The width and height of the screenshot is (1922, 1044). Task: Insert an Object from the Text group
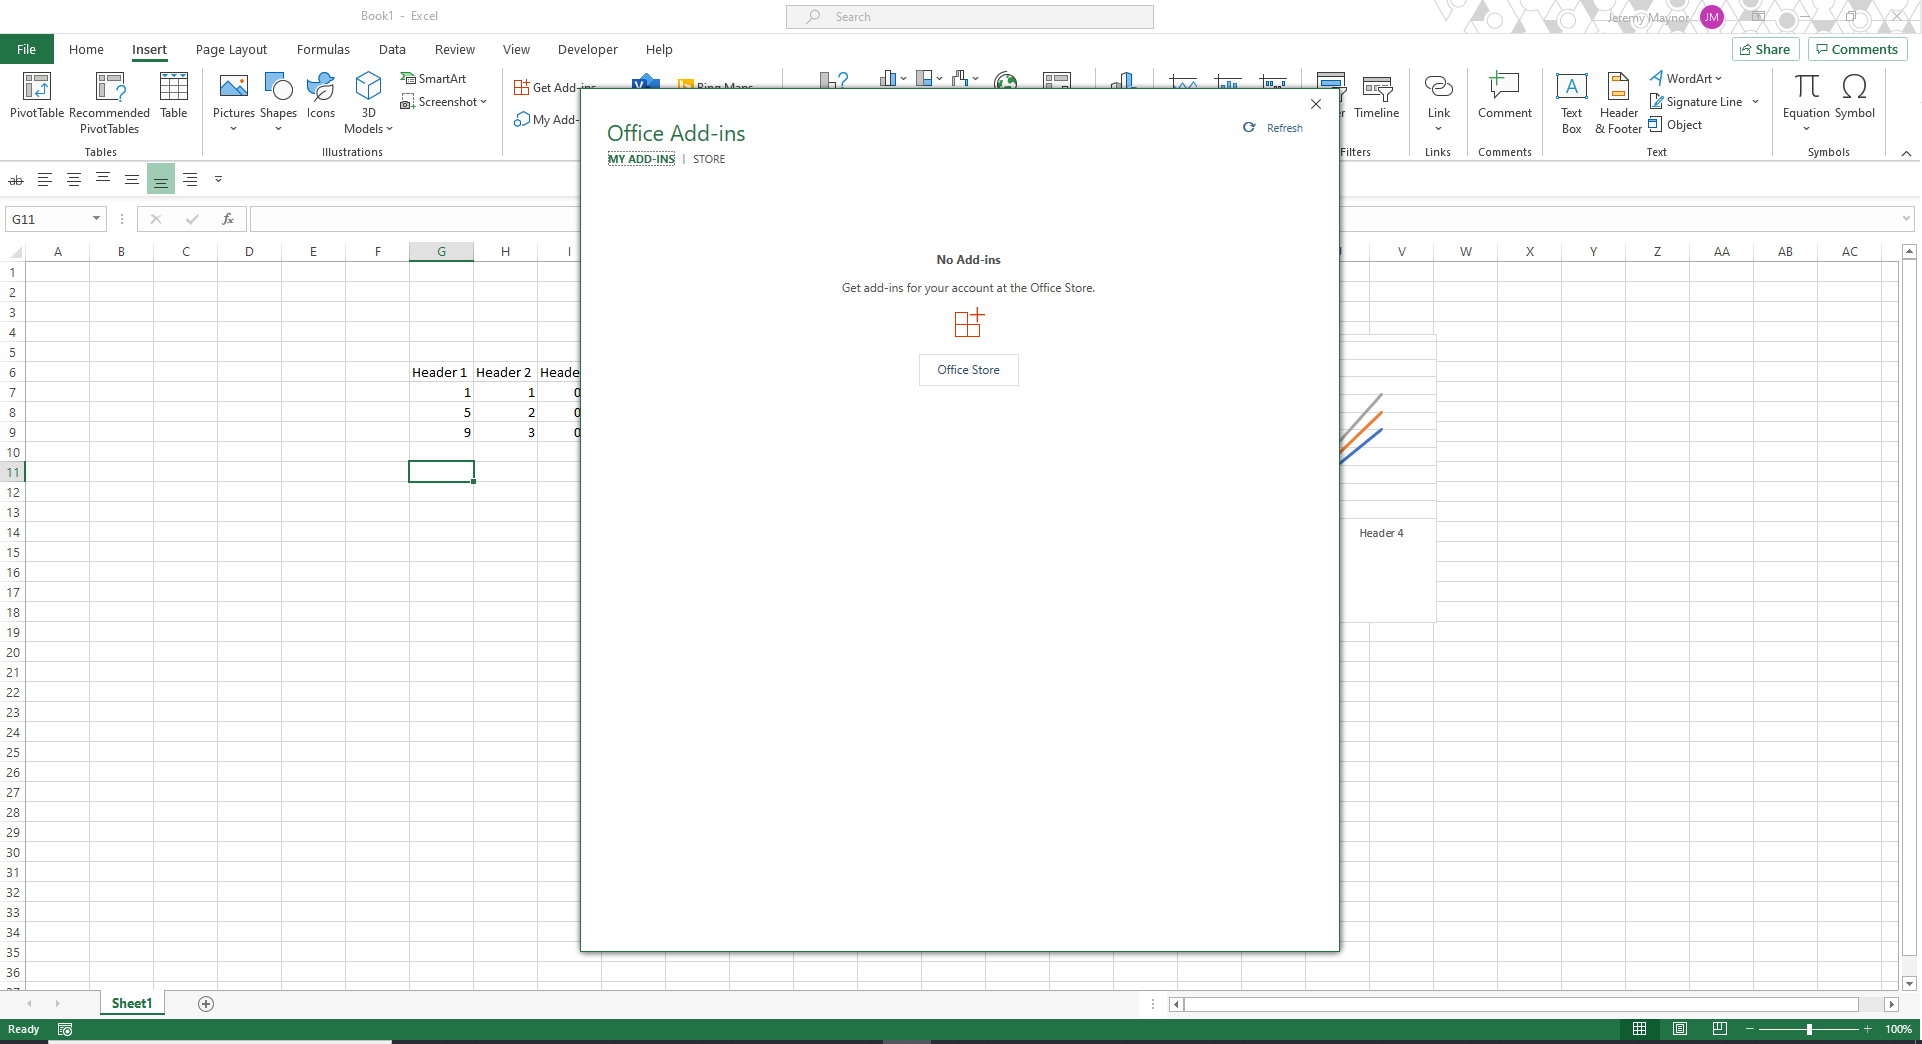tap(1676, 125)
